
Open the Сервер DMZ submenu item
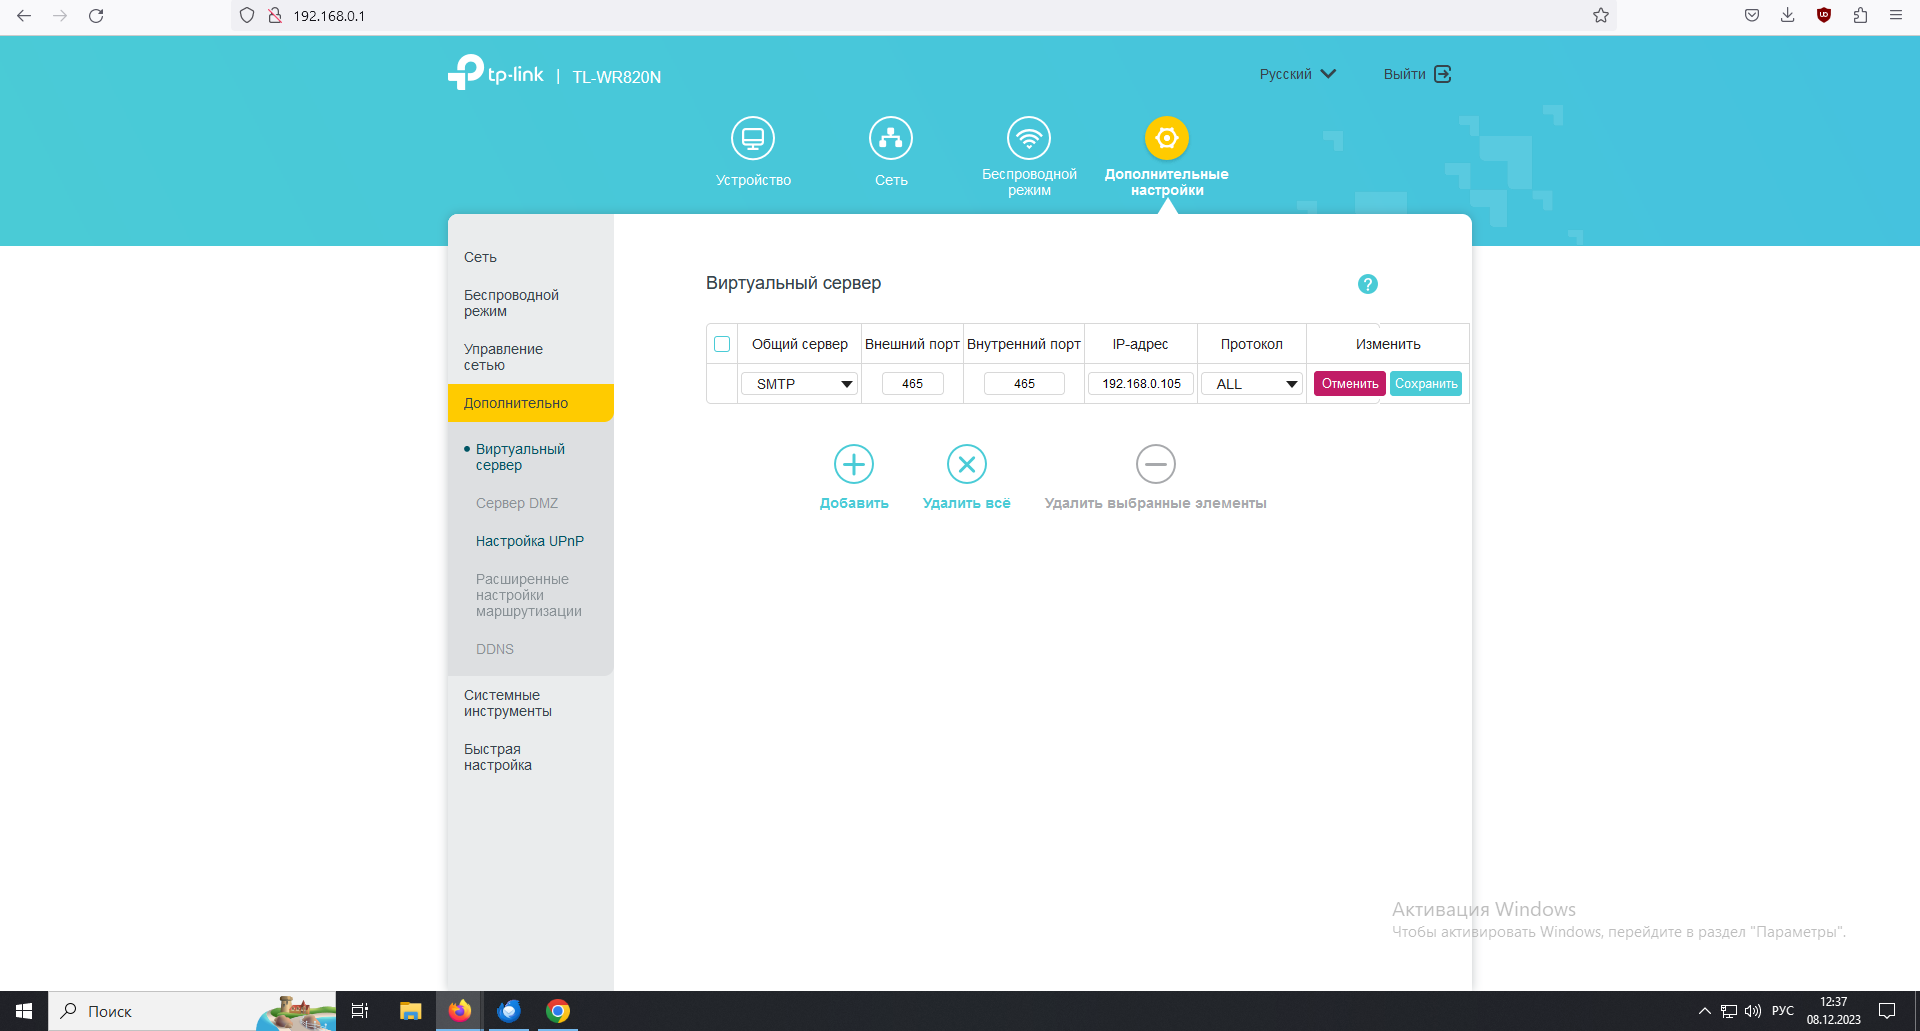point(516,503)
